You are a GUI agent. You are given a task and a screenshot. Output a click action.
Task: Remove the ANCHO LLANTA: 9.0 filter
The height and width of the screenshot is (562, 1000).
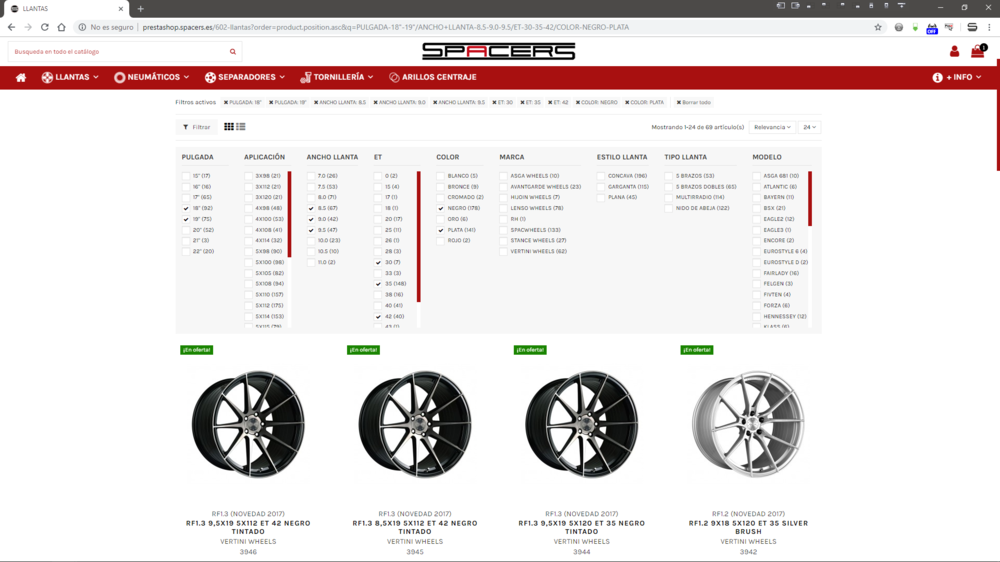click(x=376, y=102)
